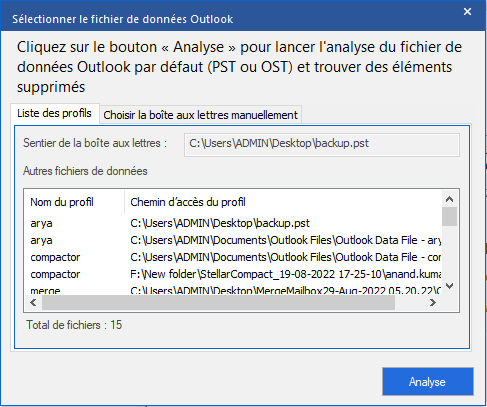
Task: Click the scroll left arrow
Action: (33, 303)
